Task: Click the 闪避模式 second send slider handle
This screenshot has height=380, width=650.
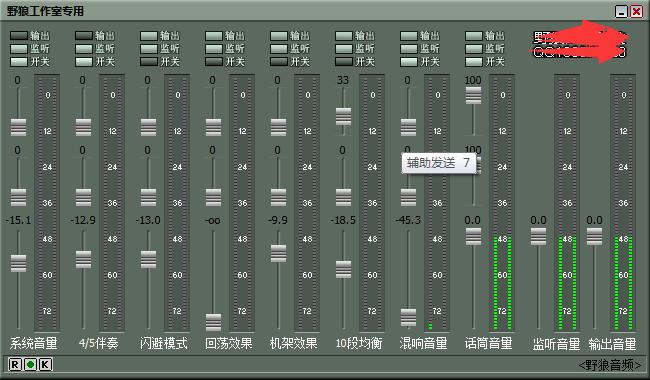Action: coord(148,198)
